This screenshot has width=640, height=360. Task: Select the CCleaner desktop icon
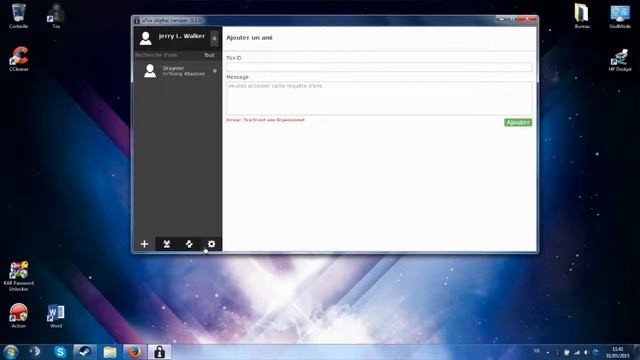(19, 59)
